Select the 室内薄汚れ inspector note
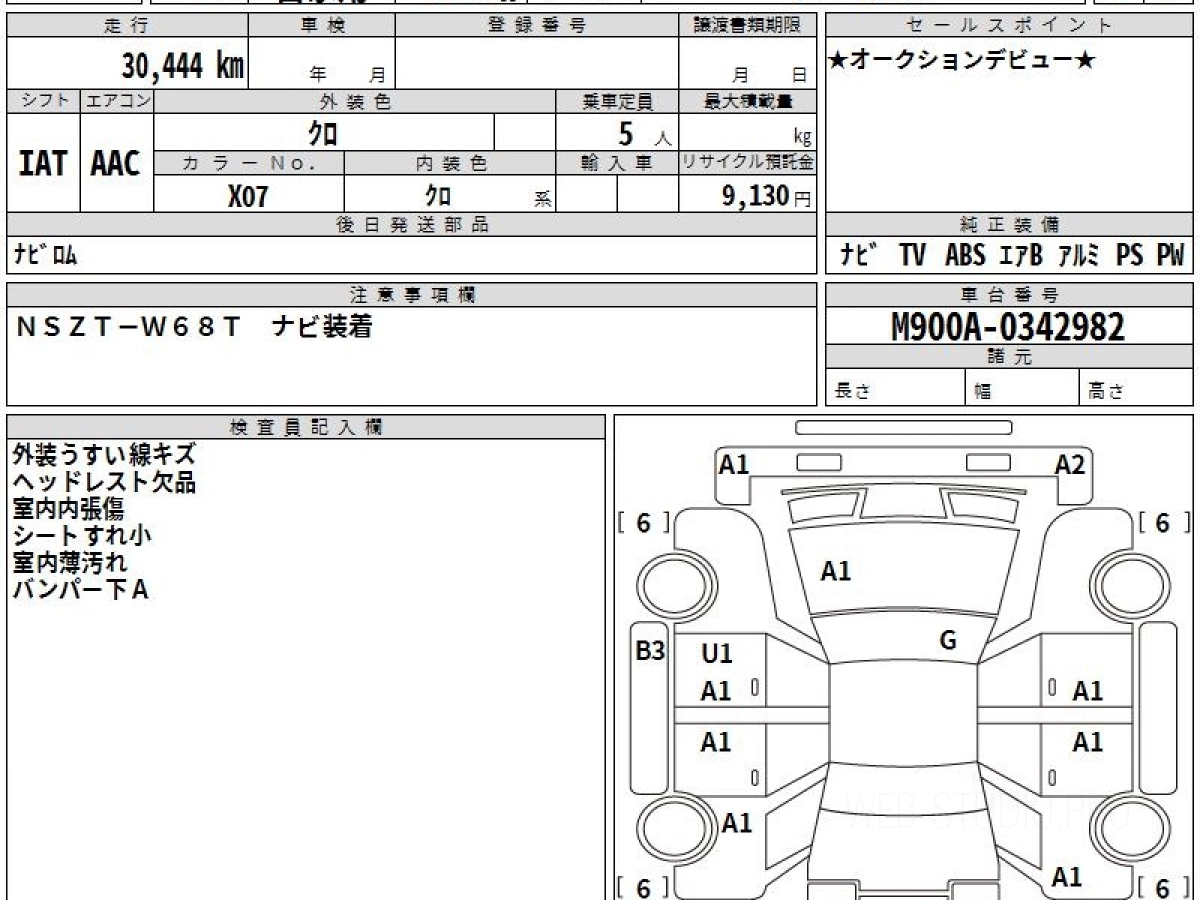 pos(70,562)
